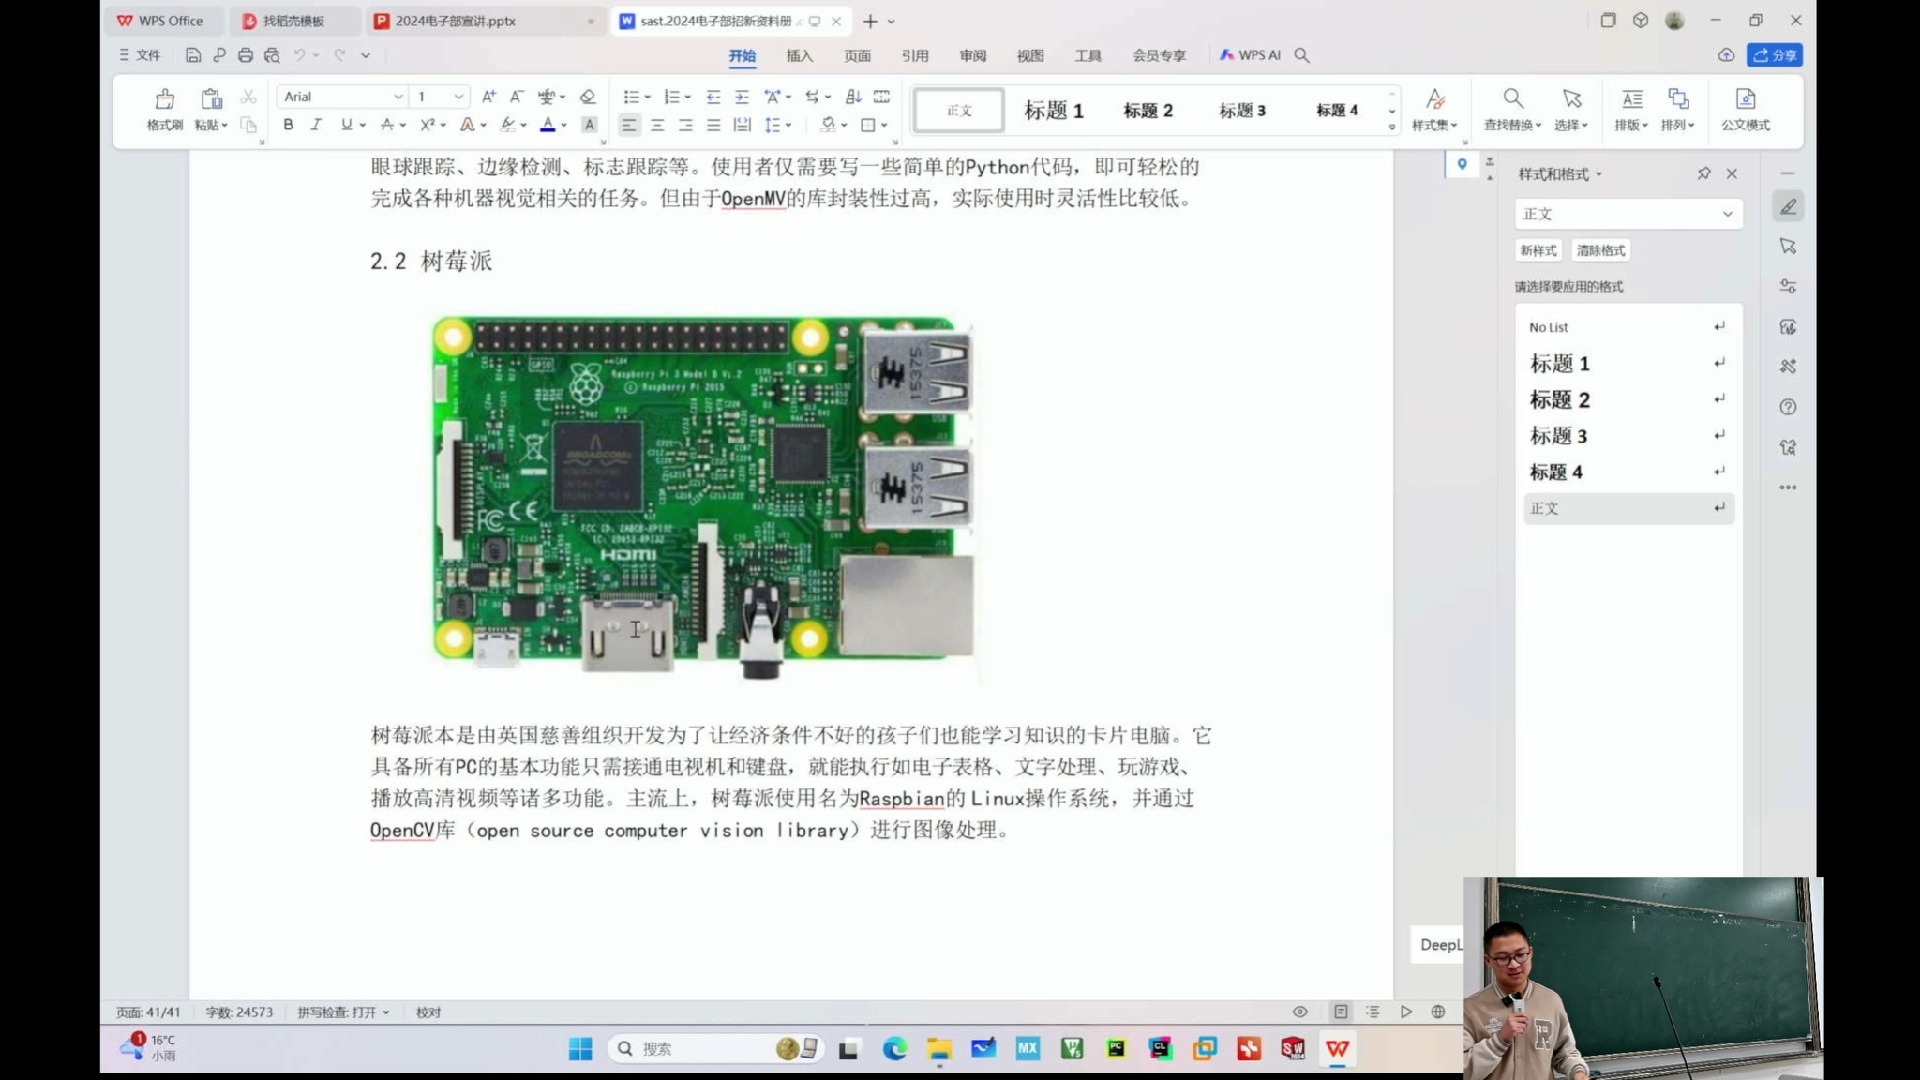
Task: Increase font size with the A+ icon
Action: point(489,97)
